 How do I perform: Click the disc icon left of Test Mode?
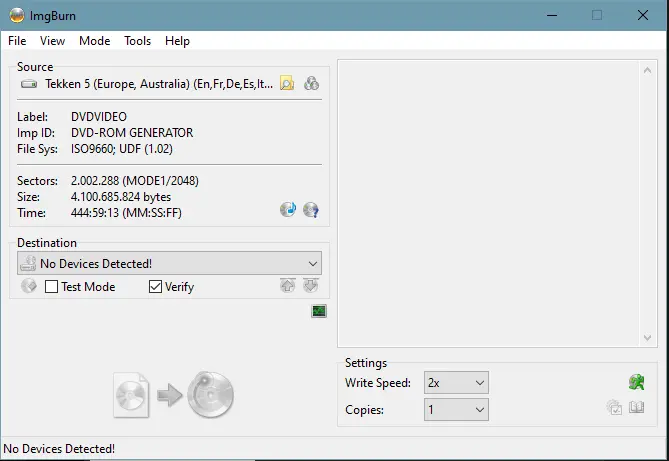[29, 286]
